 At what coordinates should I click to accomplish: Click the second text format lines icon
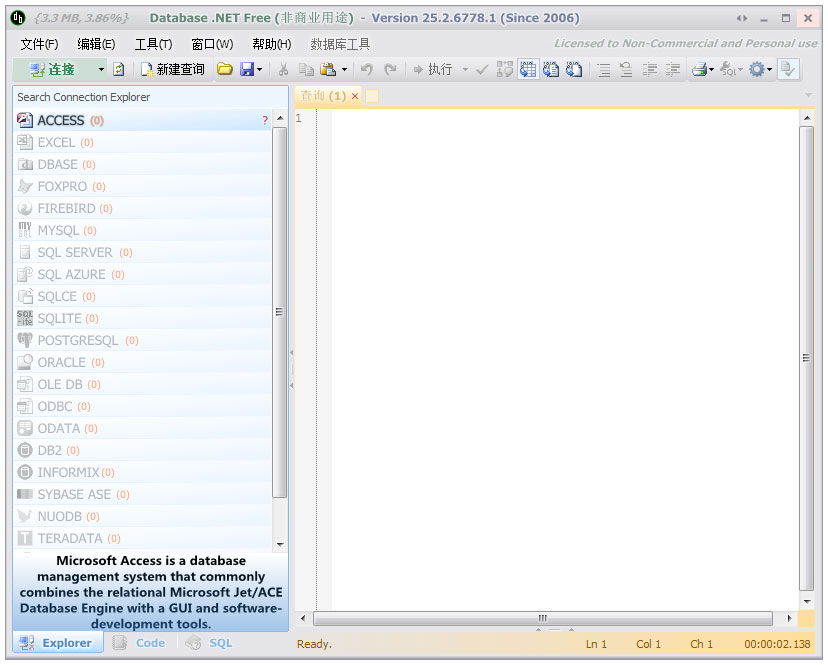pyautogui.click(x=626, y=69)
